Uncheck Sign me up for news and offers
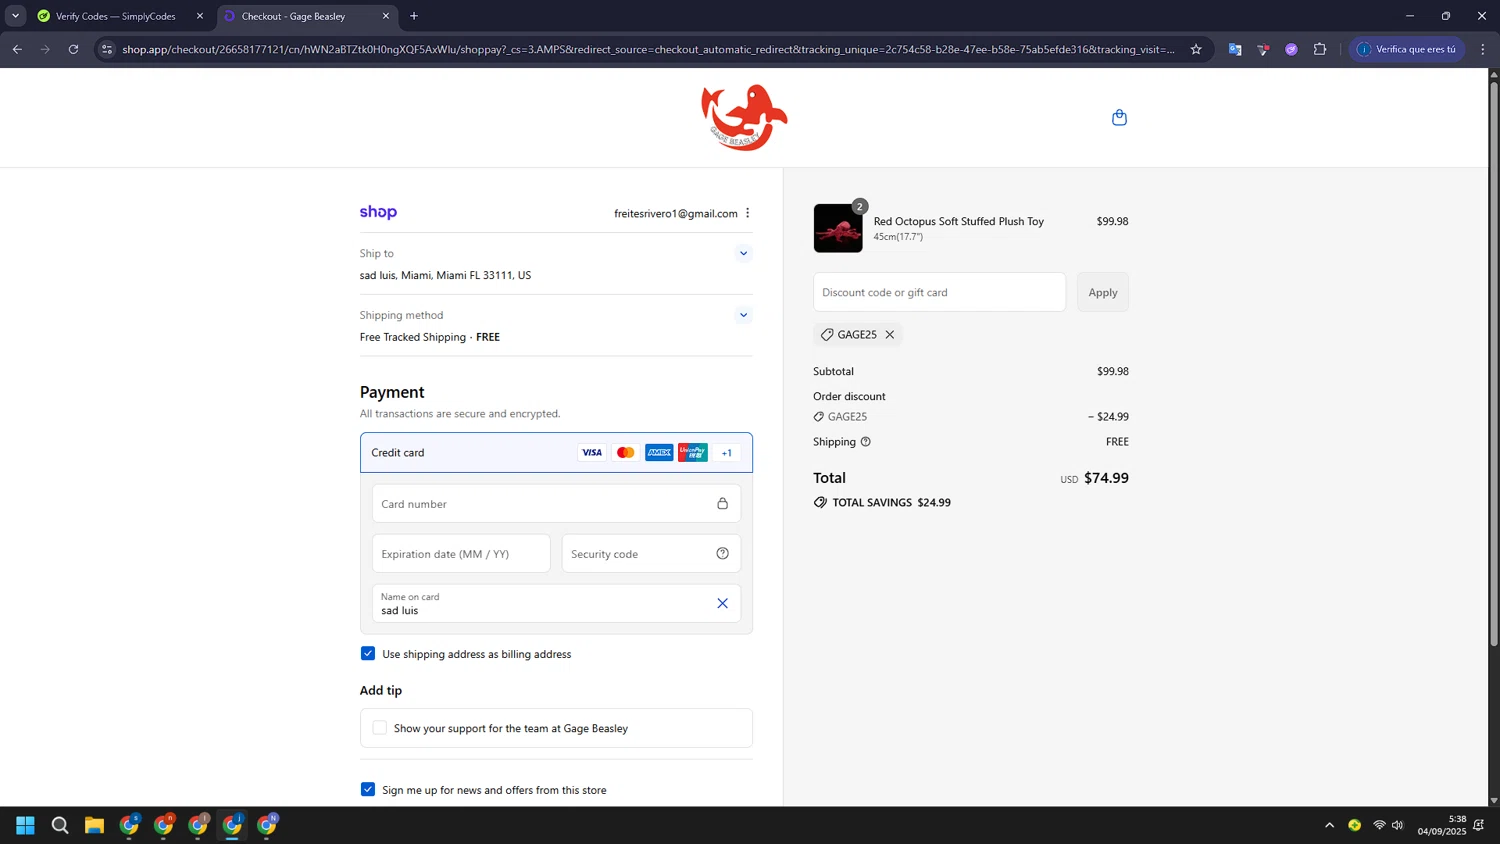Screen dimensions: 1500x844 click(368, 789)
